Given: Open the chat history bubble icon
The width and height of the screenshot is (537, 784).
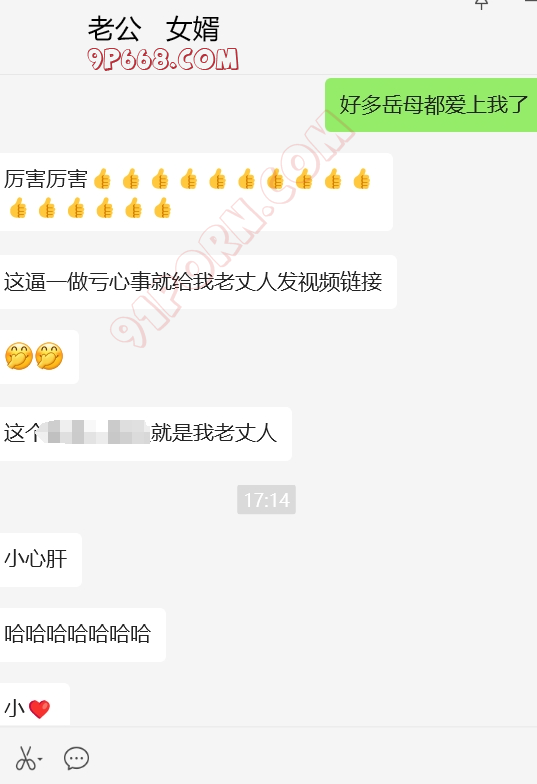Looking at the screenshot, I should pos(76,758).
